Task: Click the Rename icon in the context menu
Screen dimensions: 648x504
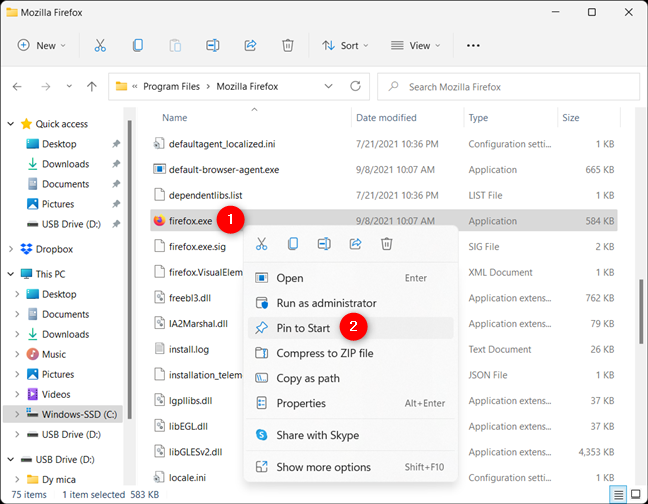Action: 324,244
